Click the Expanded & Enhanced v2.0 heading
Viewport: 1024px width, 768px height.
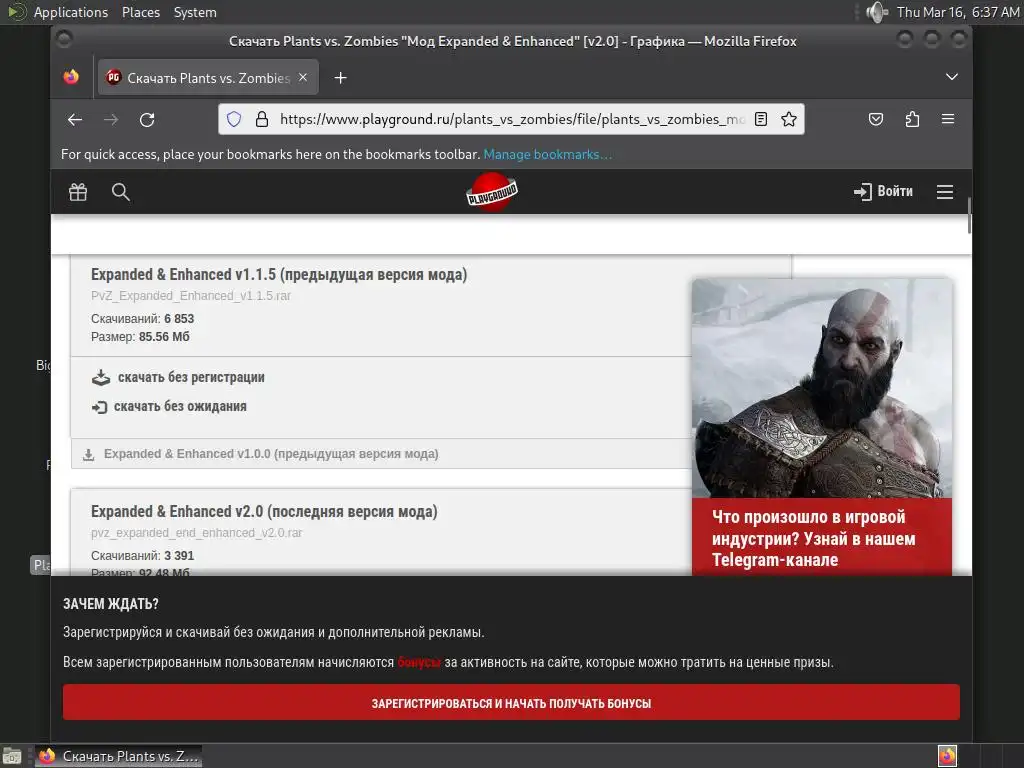[264, 511]
